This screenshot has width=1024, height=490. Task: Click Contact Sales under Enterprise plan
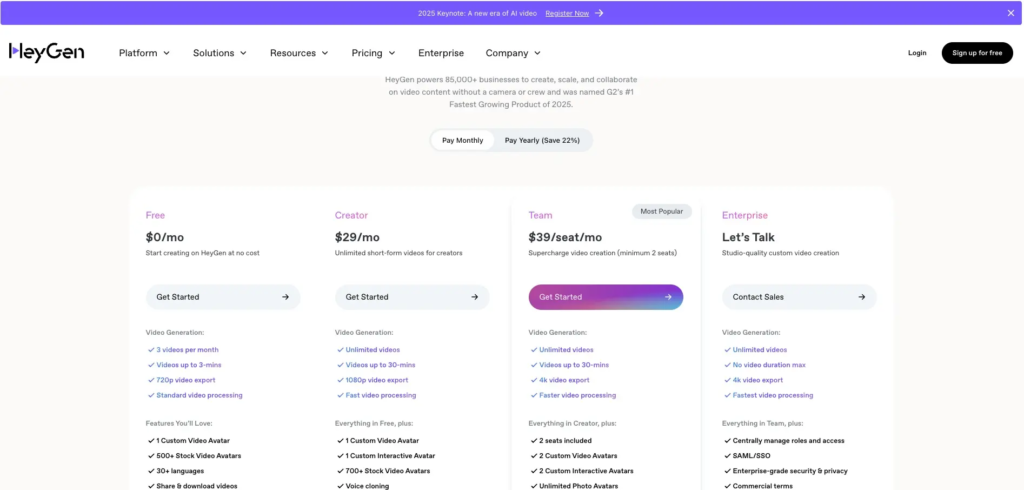(x=799, y=297)
